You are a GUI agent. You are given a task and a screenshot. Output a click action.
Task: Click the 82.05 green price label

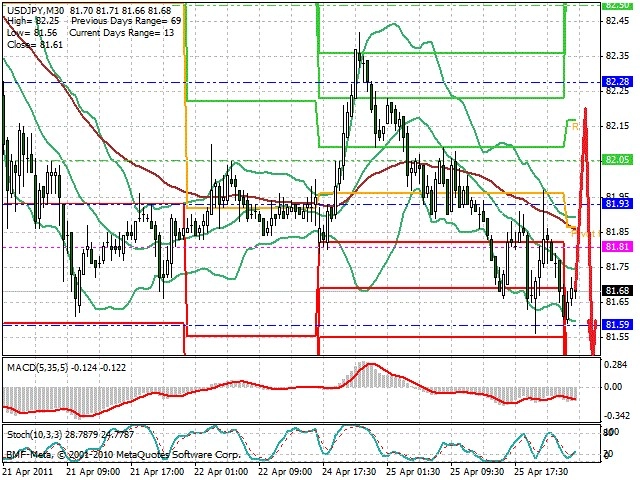click(617, 160)
